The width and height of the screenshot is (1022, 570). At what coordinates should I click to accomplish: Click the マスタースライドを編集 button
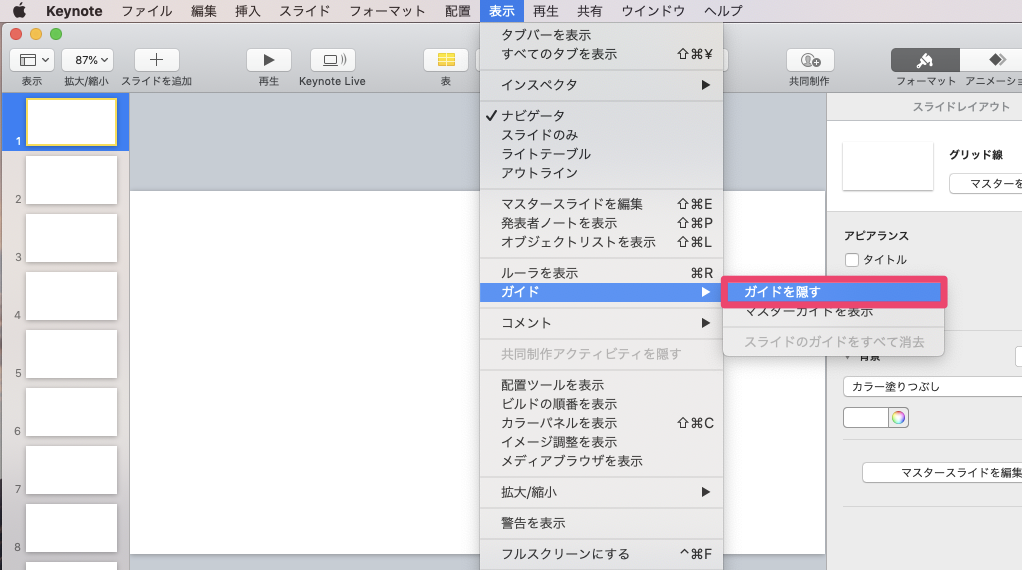[940, 472]
